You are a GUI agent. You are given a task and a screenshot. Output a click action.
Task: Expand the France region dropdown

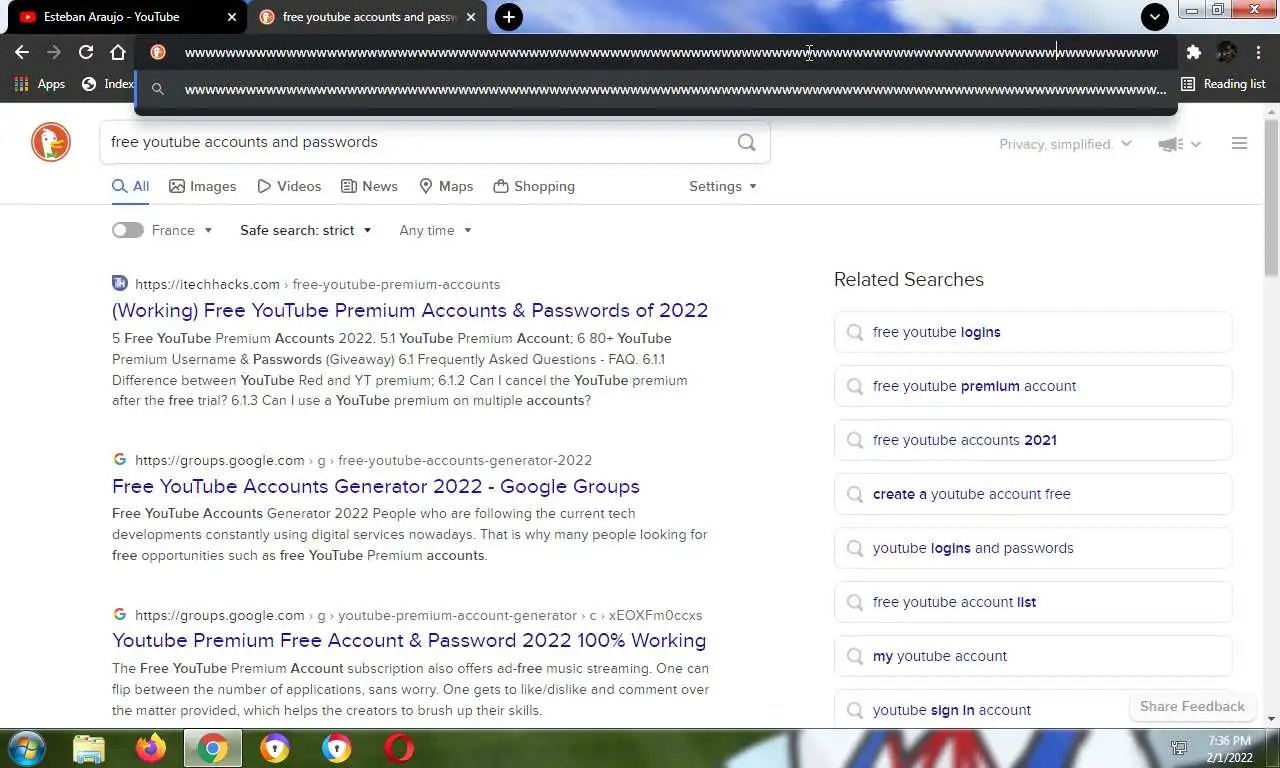[x=182, y=230]
